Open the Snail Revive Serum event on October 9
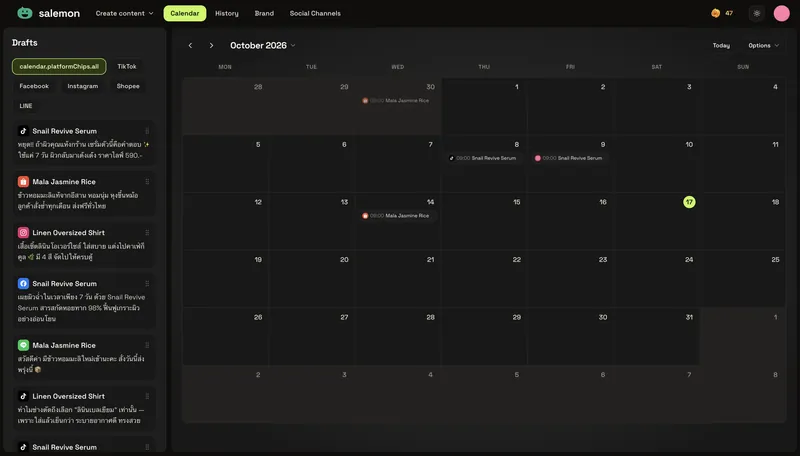Screen dimensions: 800x456 tap(569, 158)
